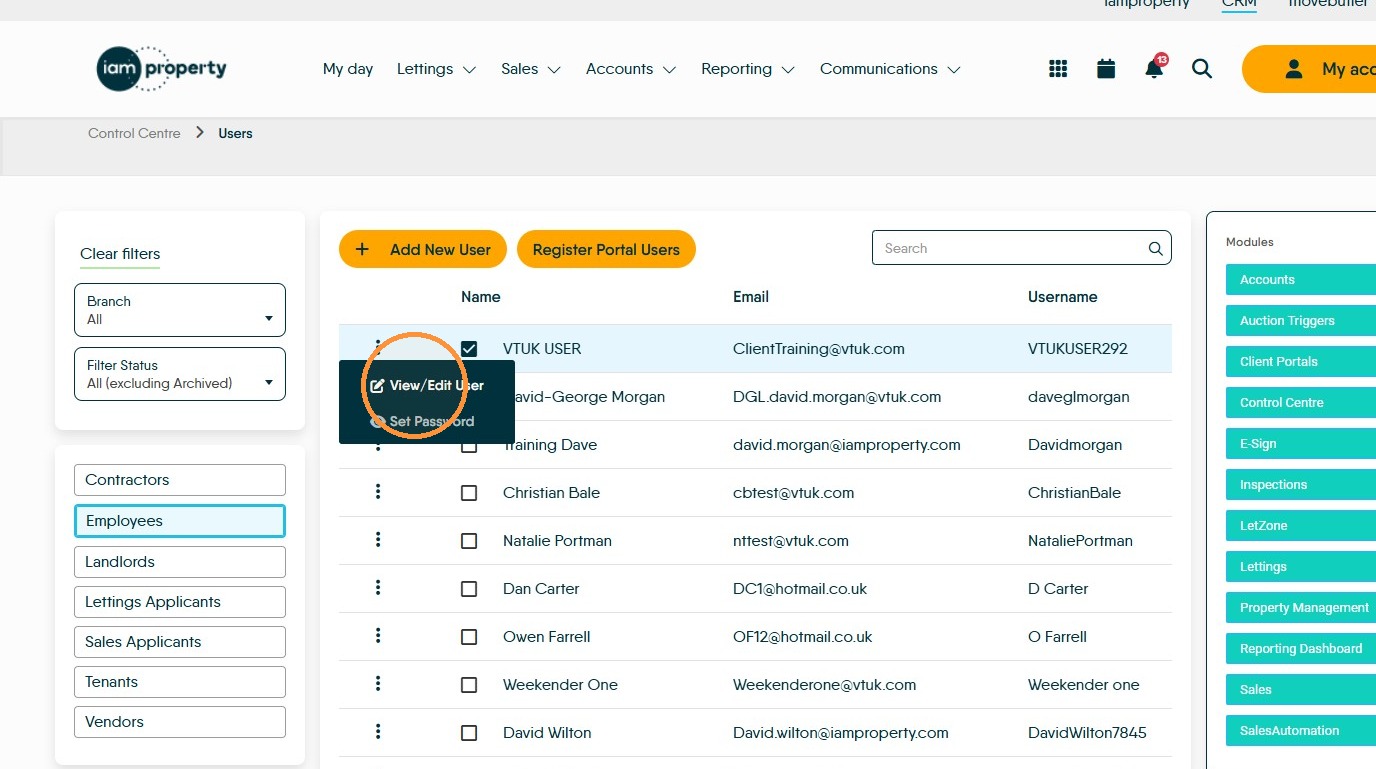This screenshot has width=1376, height=769.
Task: Click the username DavidWilton7845
Action: [x=1087, y=733]
